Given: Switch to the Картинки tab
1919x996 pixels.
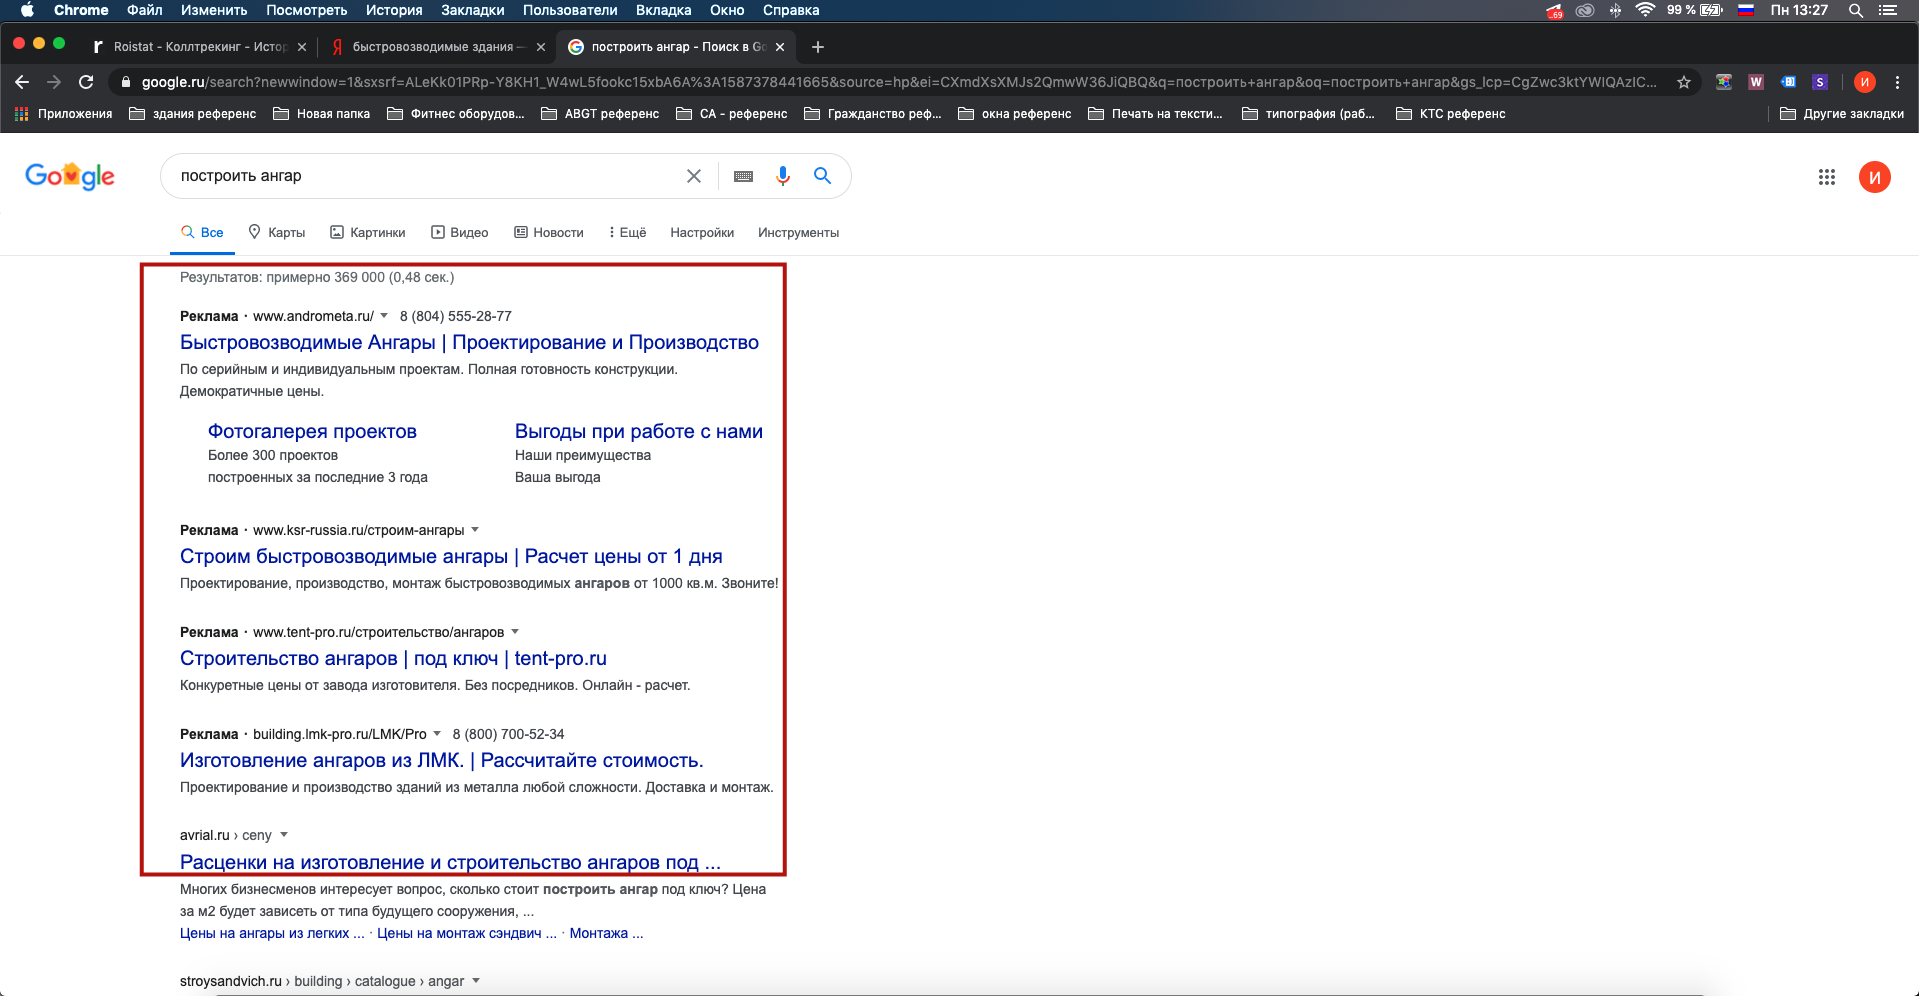Looking at the screenshot, I should (368, 233).
